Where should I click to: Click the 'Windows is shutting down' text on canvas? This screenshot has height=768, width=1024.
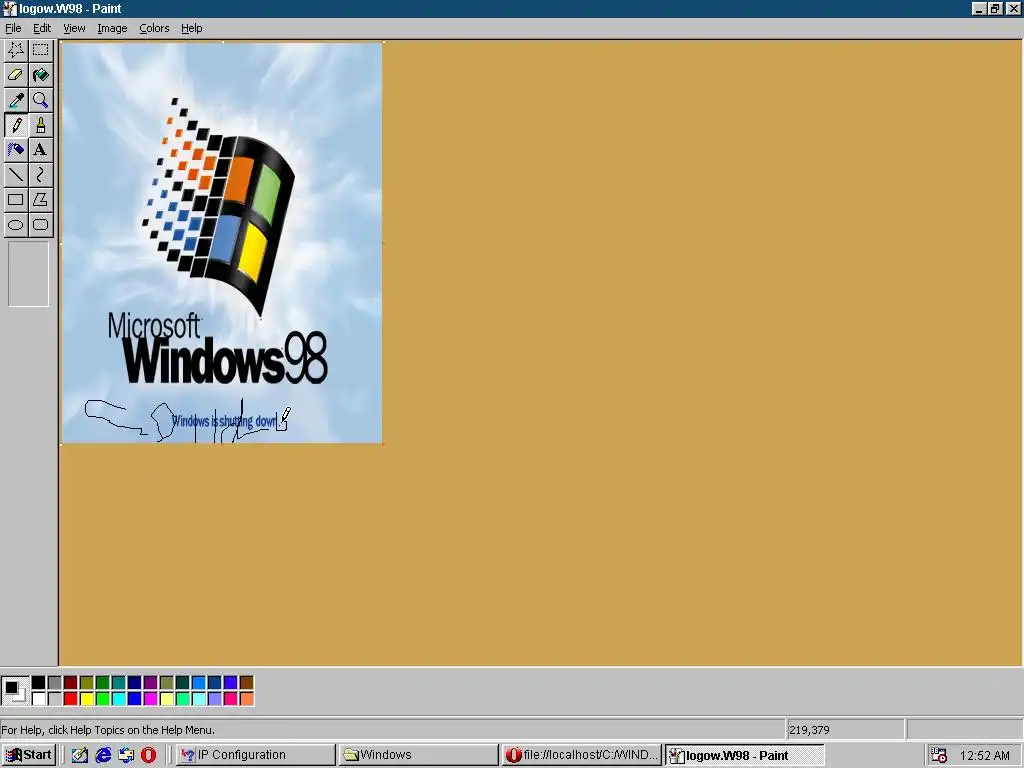point(224,421)
